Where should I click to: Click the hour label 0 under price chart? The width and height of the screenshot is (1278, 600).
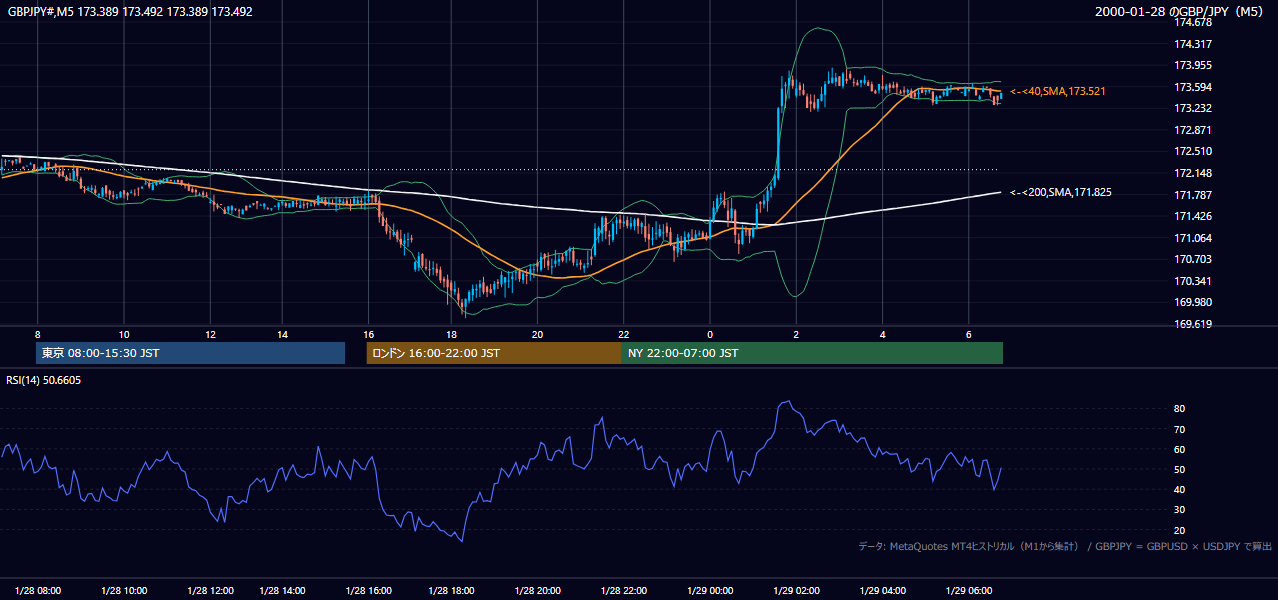(710, 334)
